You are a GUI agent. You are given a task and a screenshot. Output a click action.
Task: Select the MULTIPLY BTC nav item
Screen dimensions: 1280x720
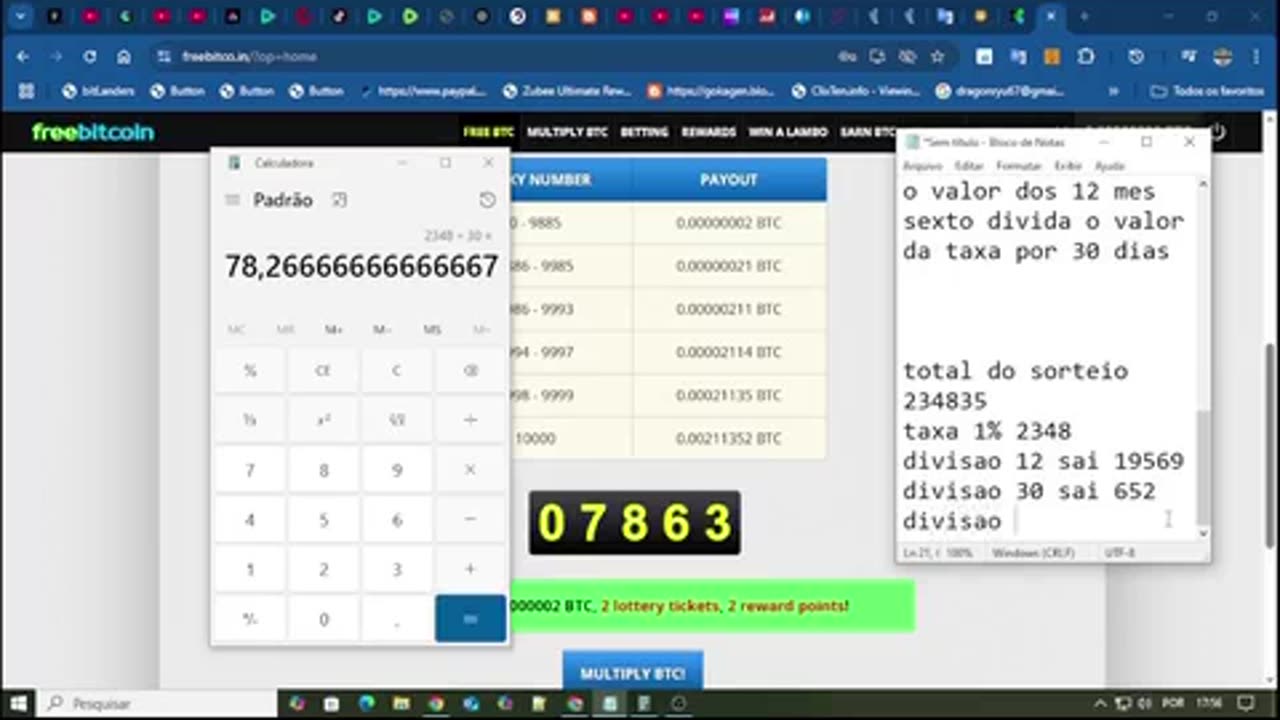click(x=567, y=132)
